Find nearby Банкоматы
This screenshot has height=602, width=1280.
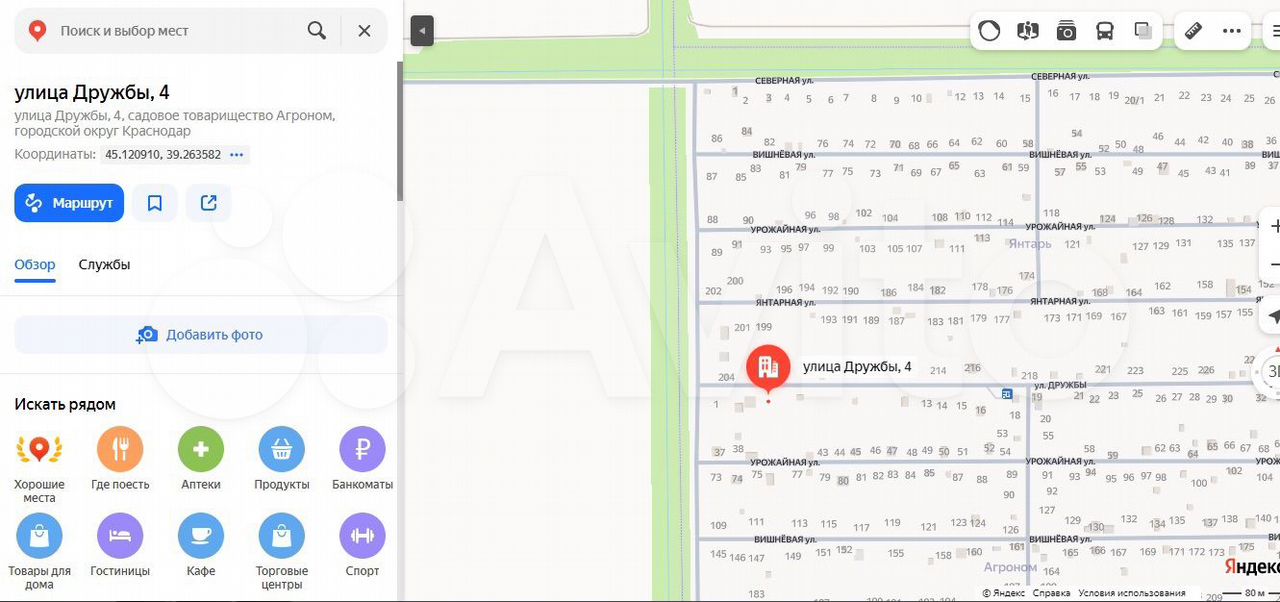click(x=362, y=459)
